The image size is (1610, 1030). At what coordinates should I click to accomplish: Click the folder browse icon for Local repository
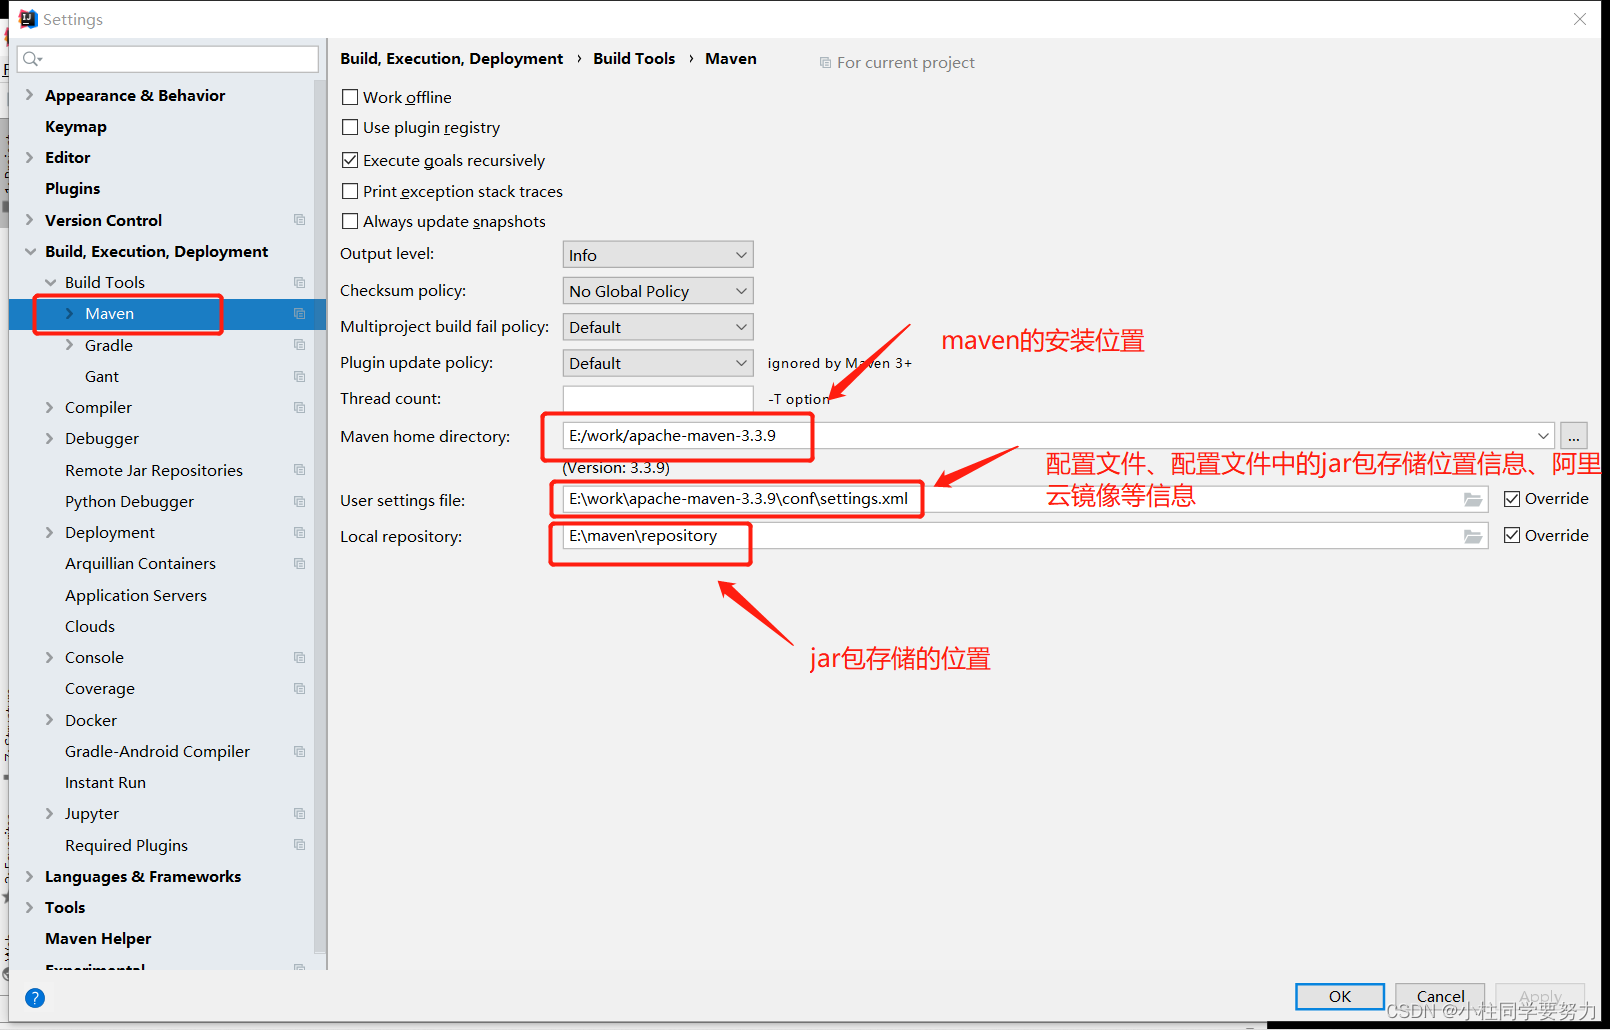(1472, 536)
